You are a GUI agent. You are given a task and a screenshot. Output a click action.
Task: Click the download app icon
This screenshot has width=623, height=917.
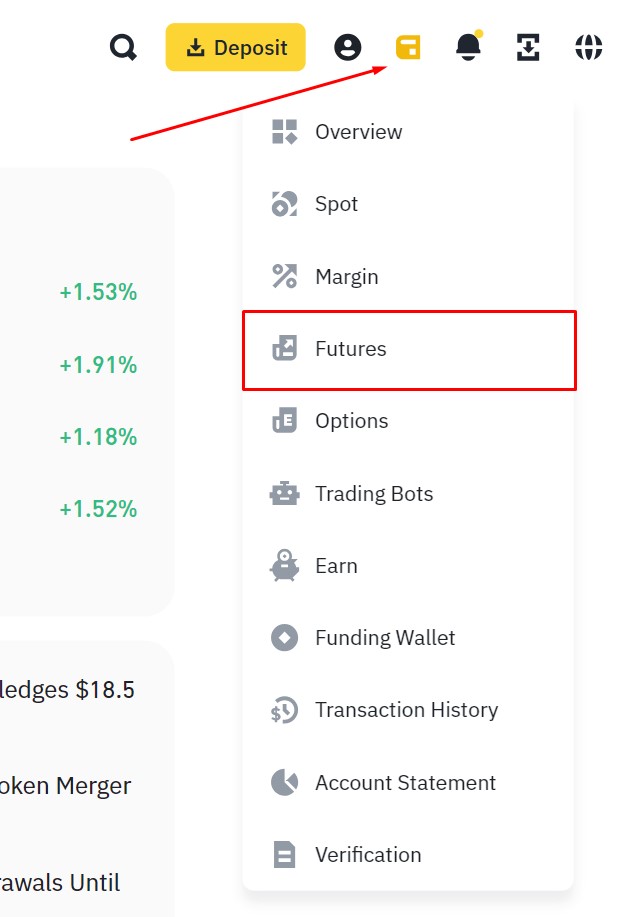tap(528, 47)
